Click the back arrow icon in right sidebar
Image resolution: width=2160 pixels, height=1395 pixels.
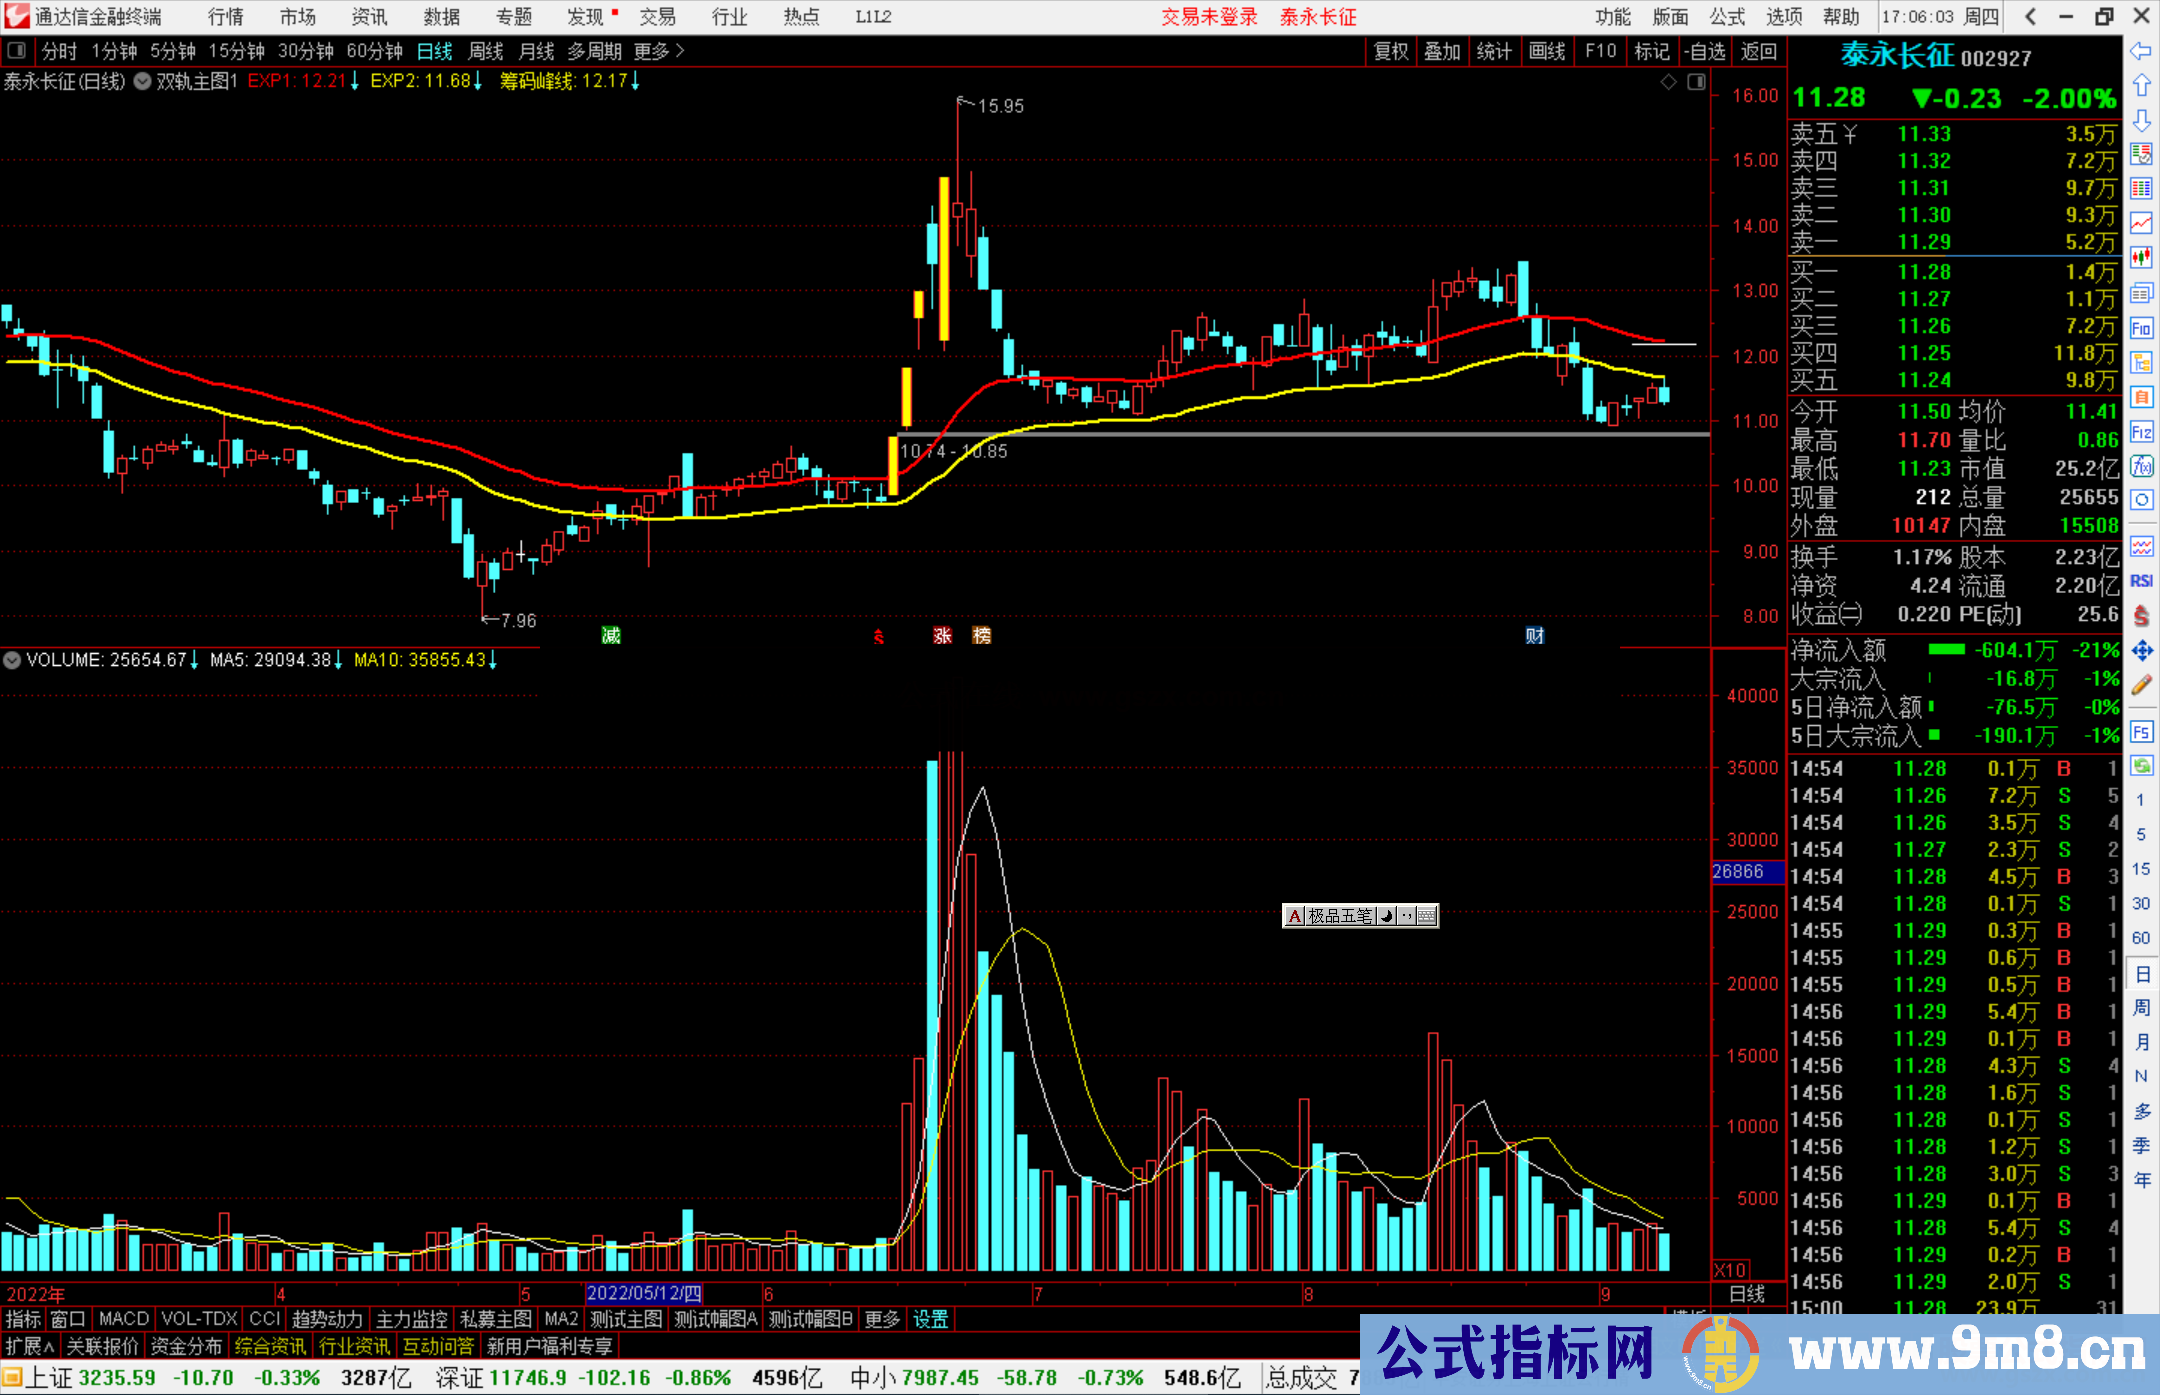(2141, 51)
